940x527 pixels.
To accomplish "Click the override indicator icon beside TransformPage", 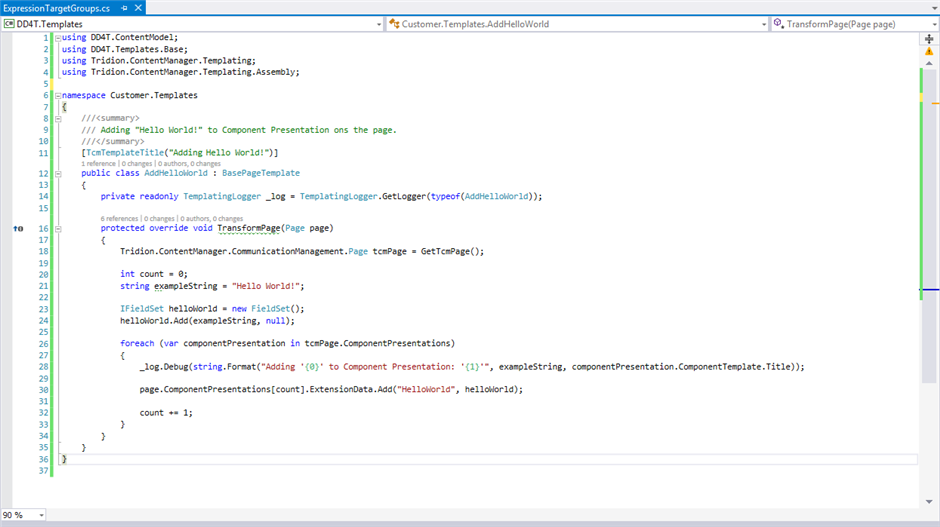I will click(18, 228).
